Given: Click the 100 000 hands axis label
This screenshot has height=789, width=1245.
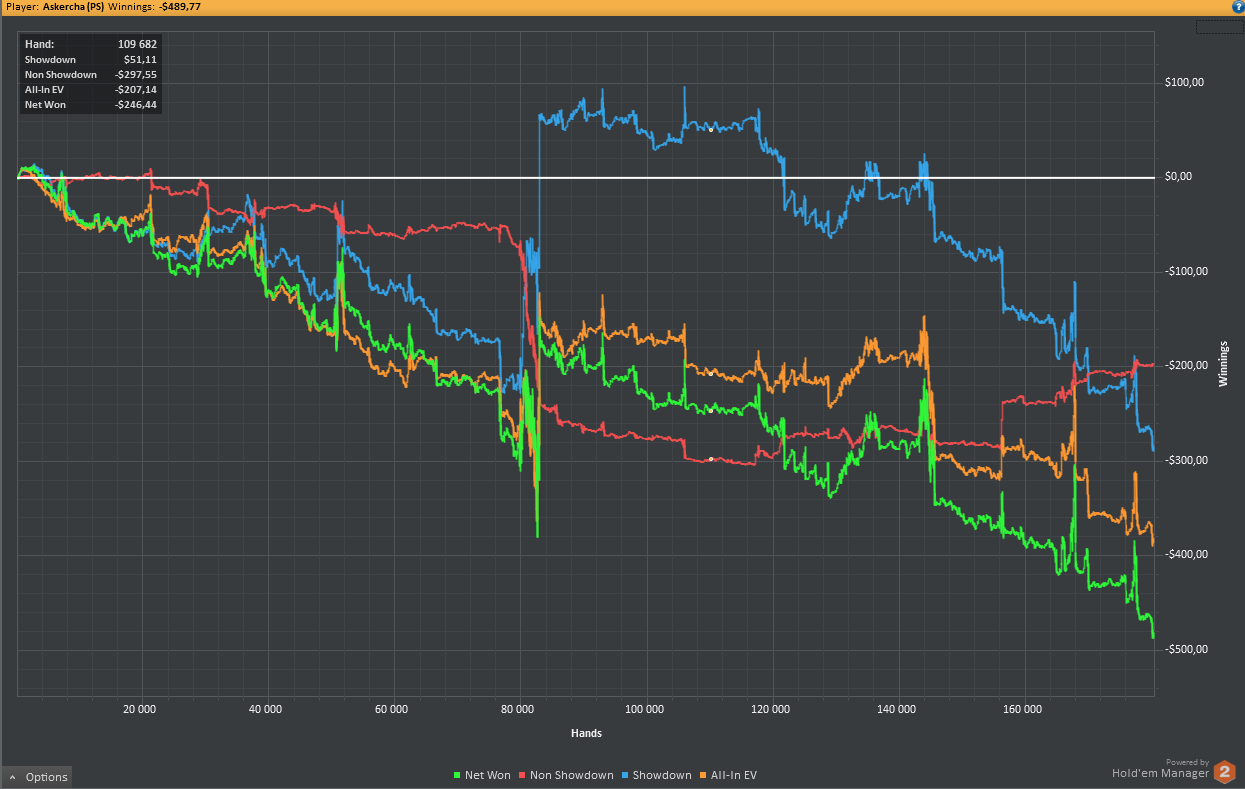Looking at the screenshot, I should pos(644,709).
